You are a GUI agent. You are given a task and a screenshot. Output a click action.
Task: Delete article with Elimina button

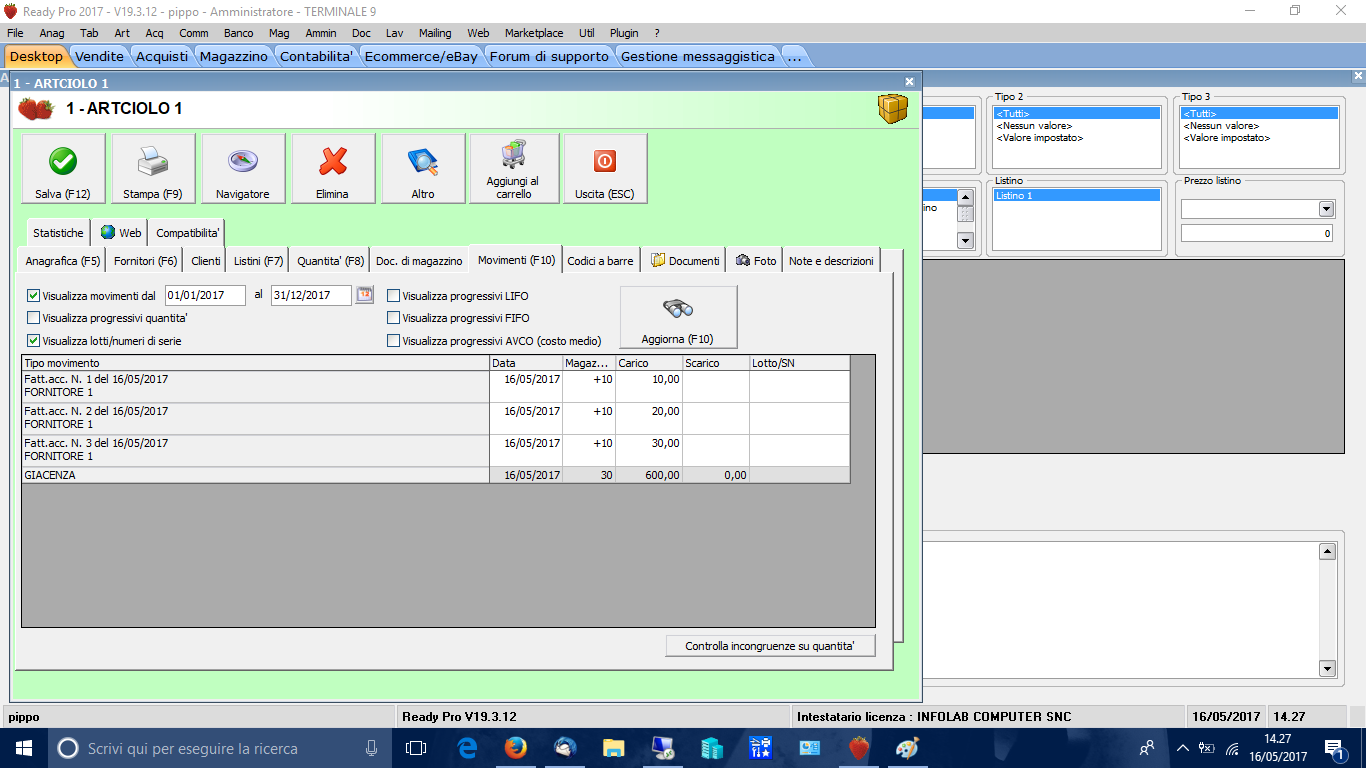[x=333, y=169]
